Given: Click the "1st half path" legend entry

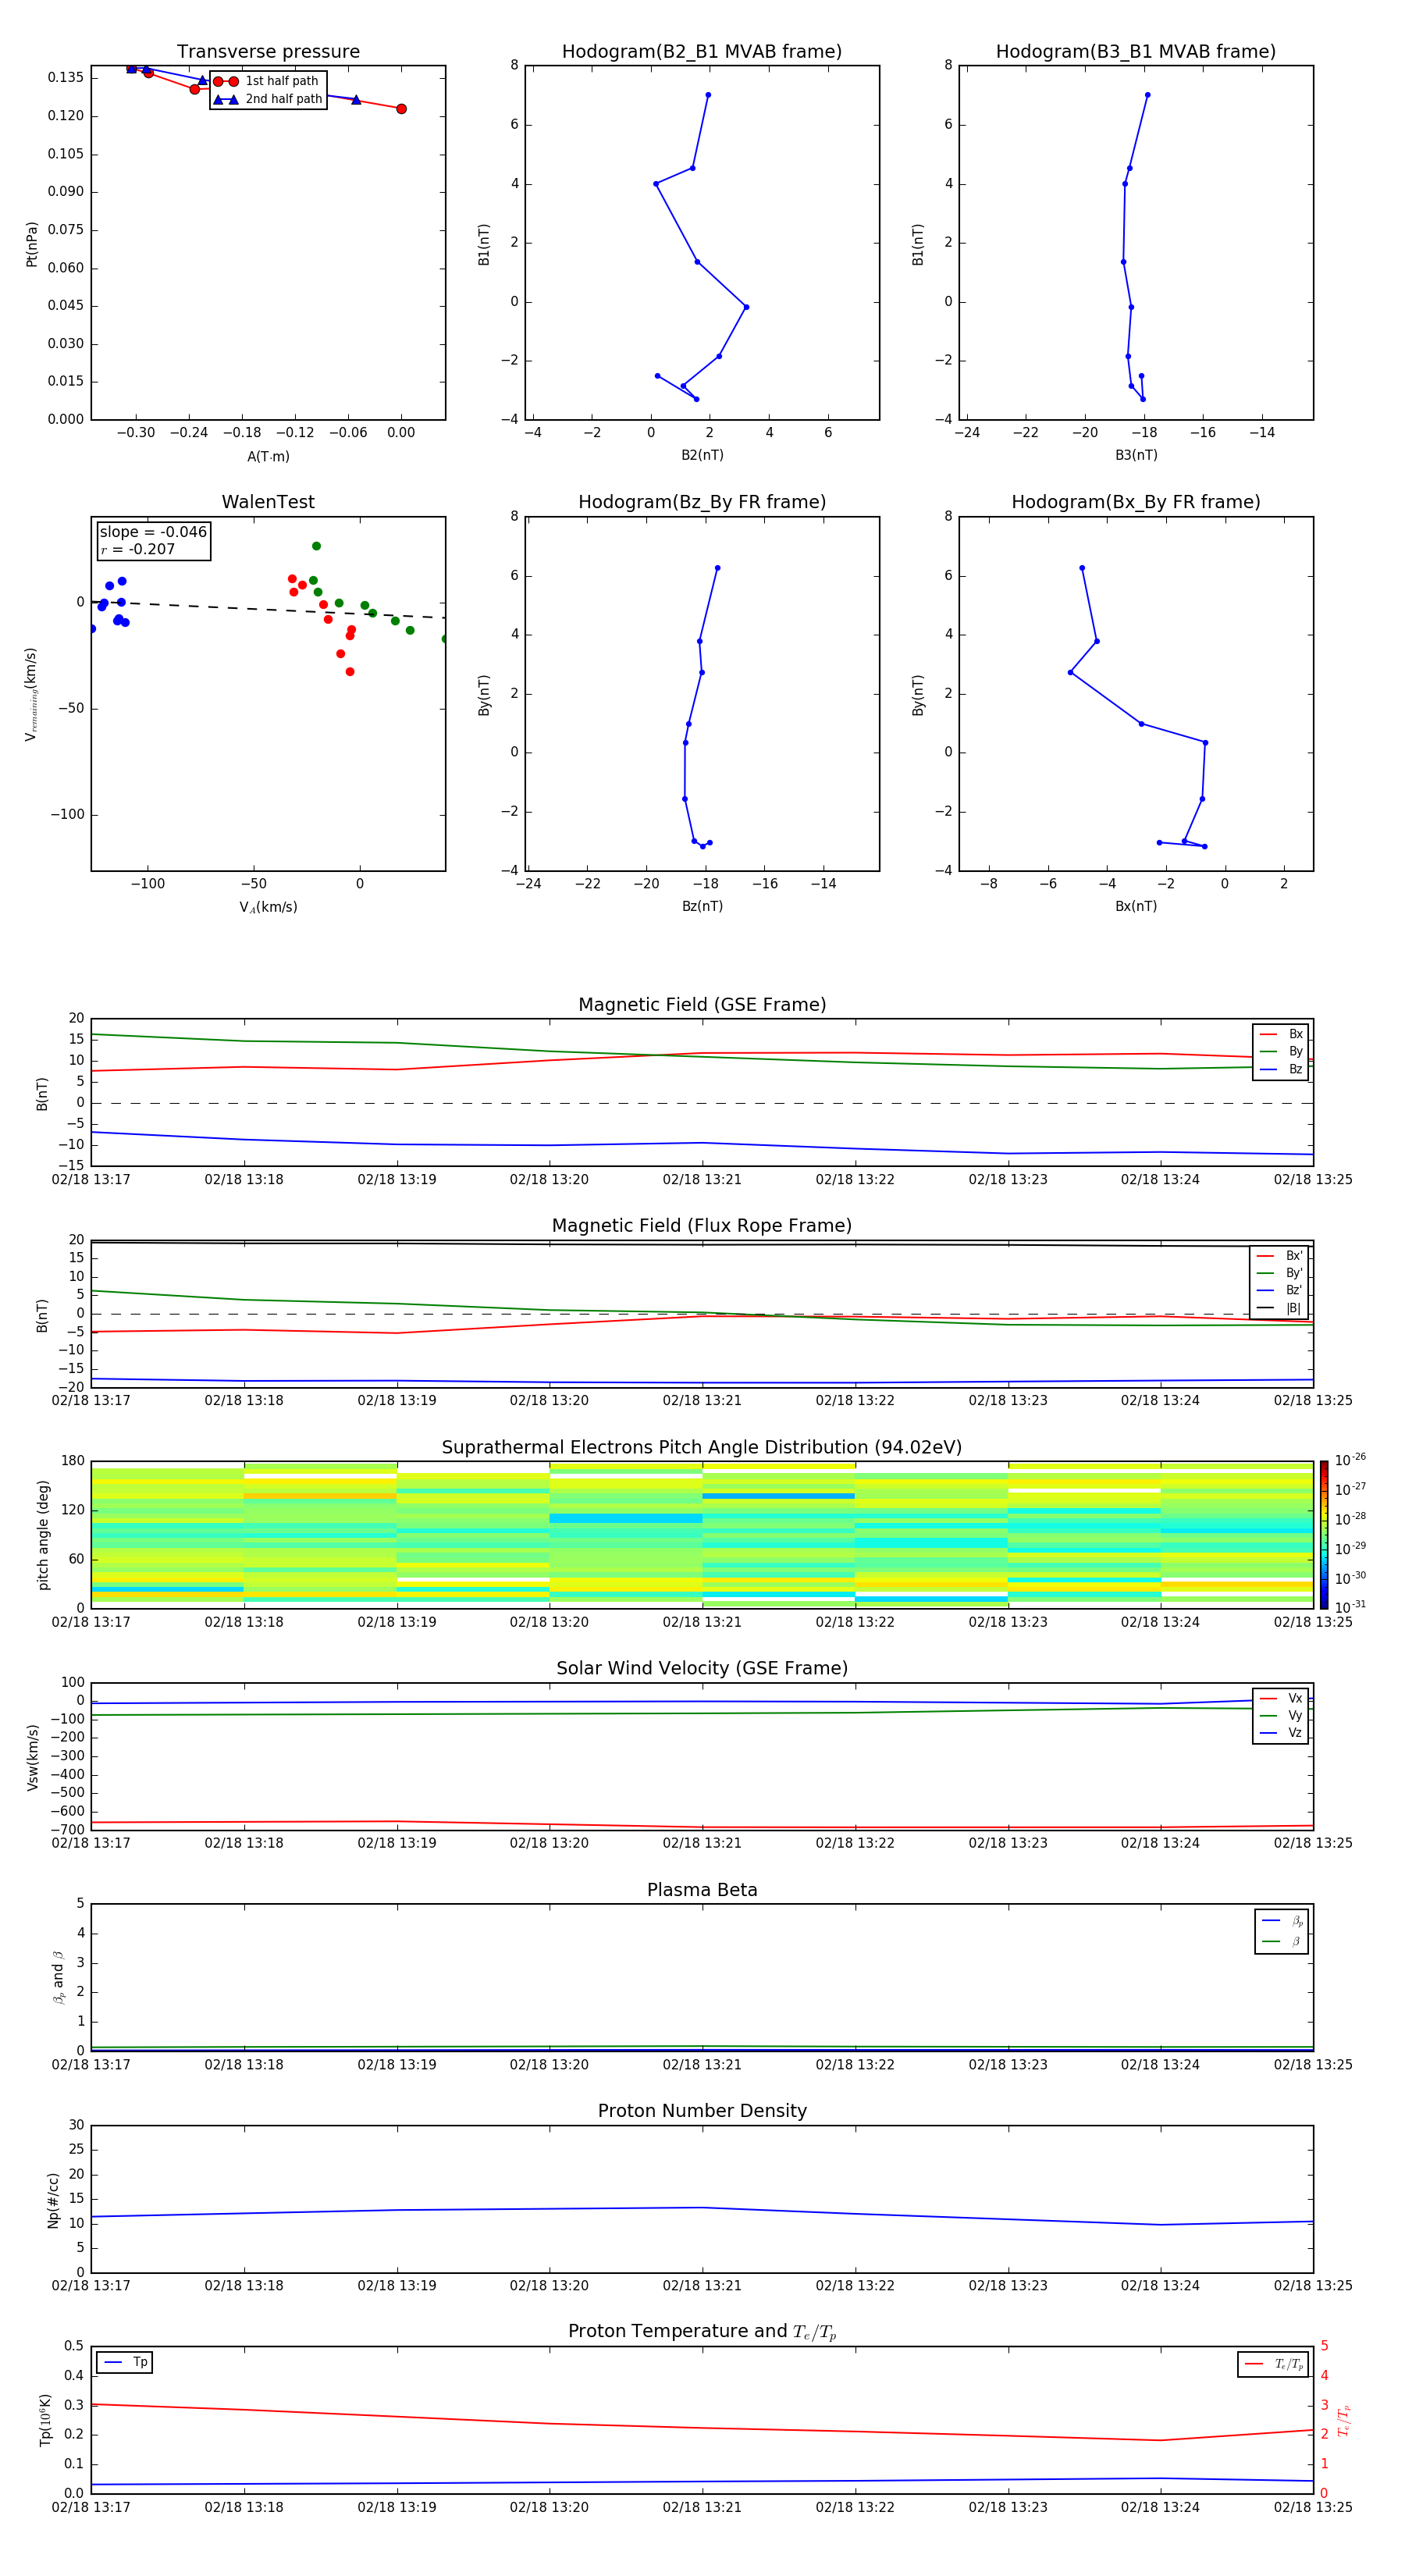Looking at the screenshot, I should tap(267, 81).
